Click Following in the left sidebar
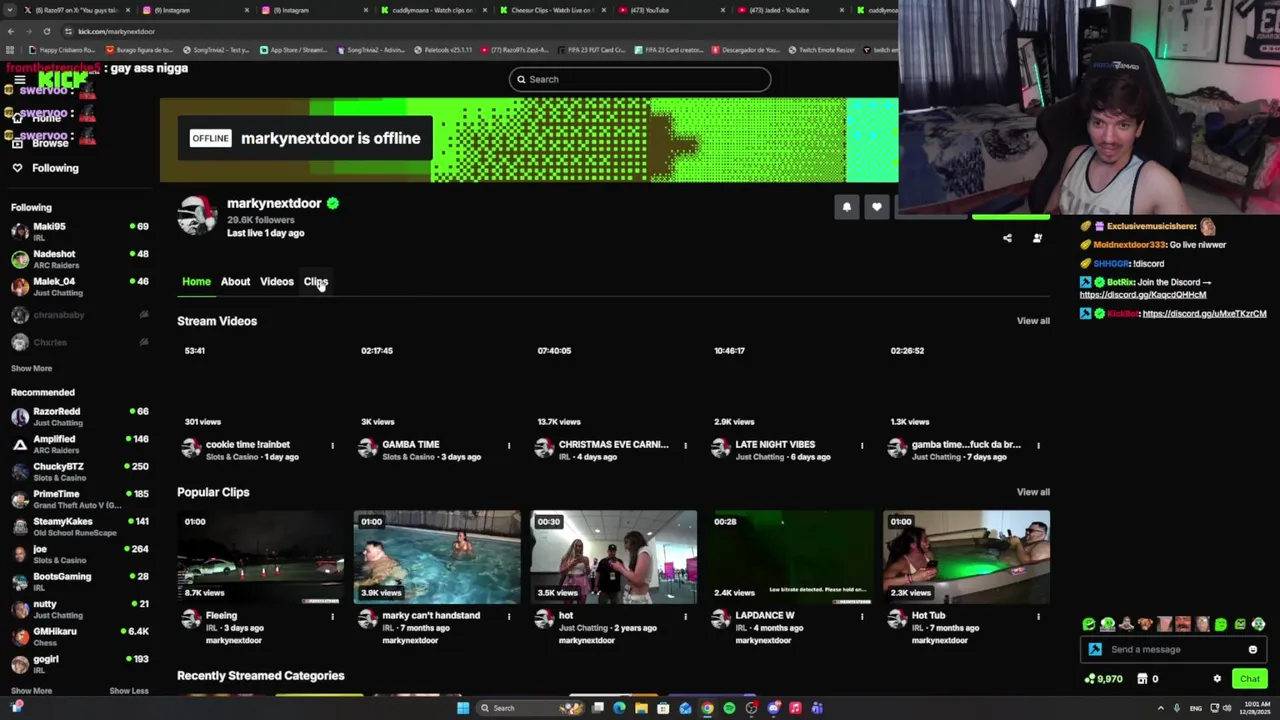 [55, 168]
